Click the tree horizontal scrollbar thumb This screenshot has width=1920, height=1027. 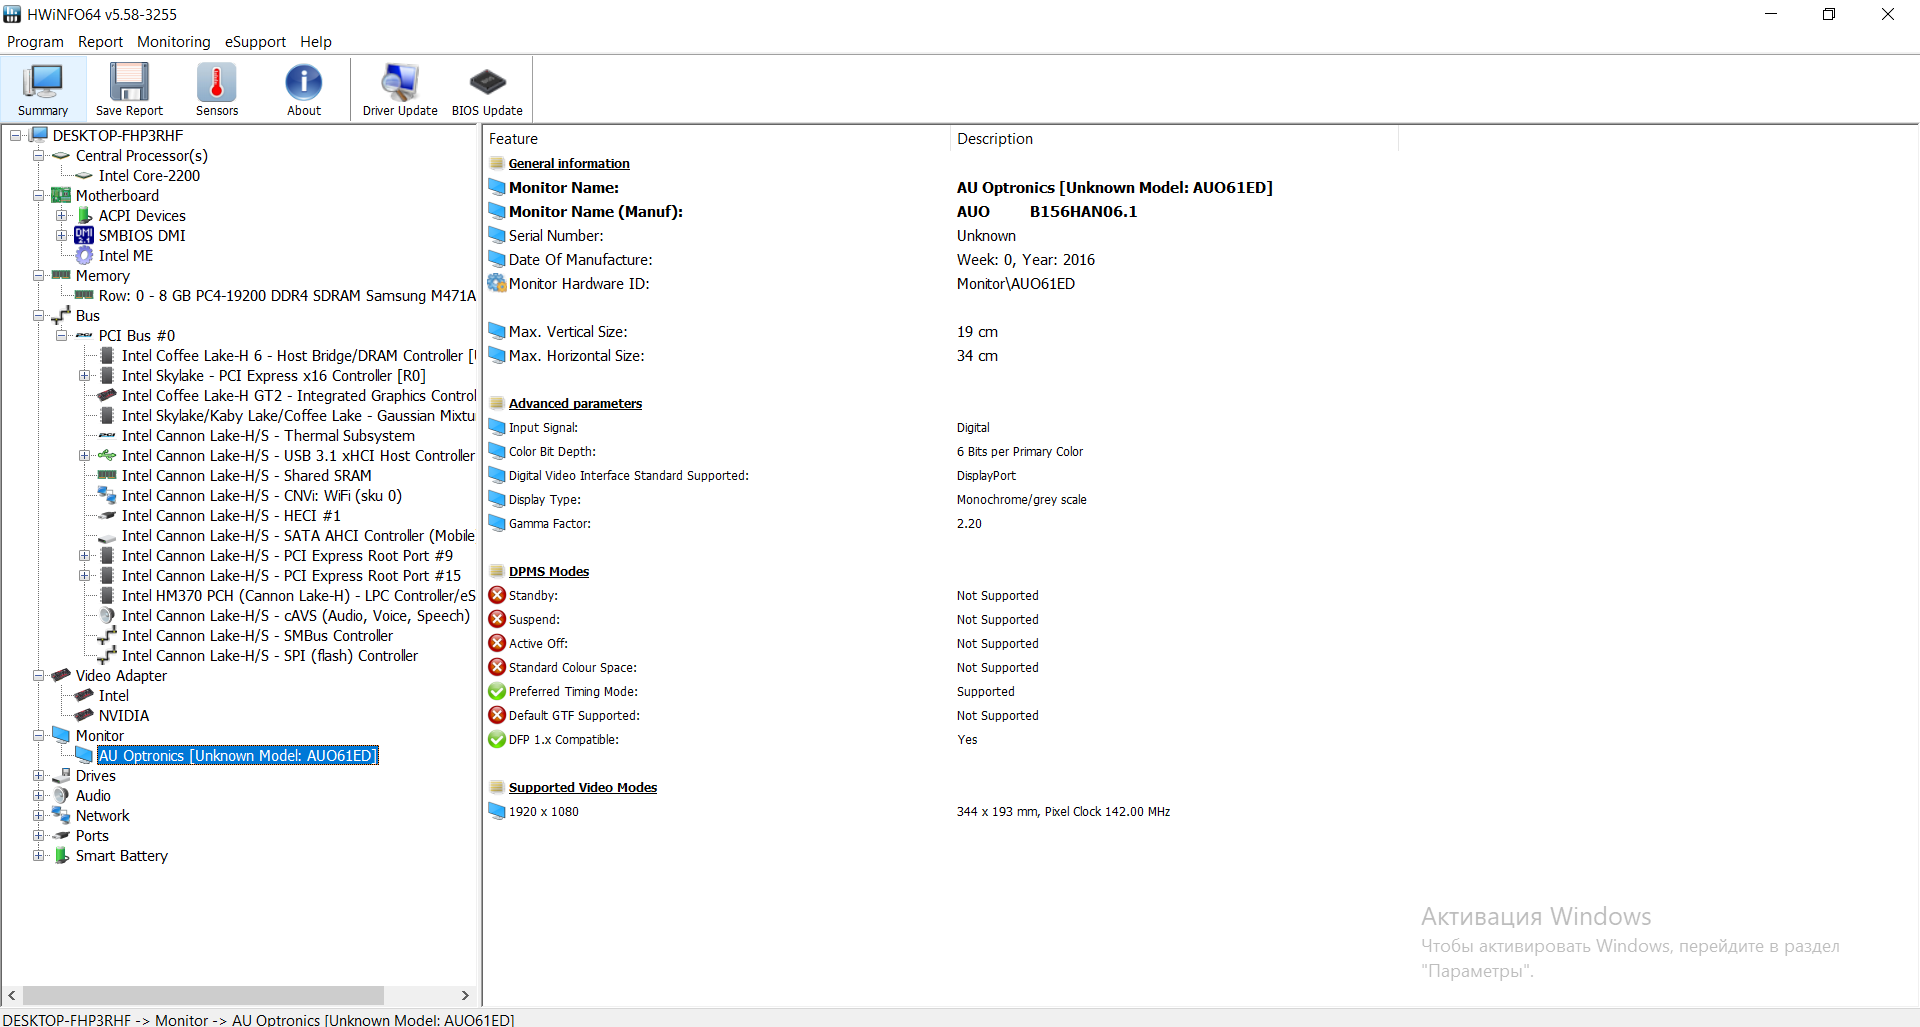(203, 996)
